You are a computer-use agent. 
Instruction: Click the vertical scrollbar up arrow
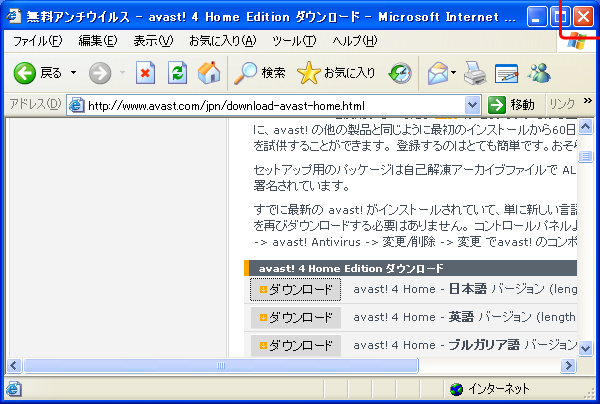(585, 127)
